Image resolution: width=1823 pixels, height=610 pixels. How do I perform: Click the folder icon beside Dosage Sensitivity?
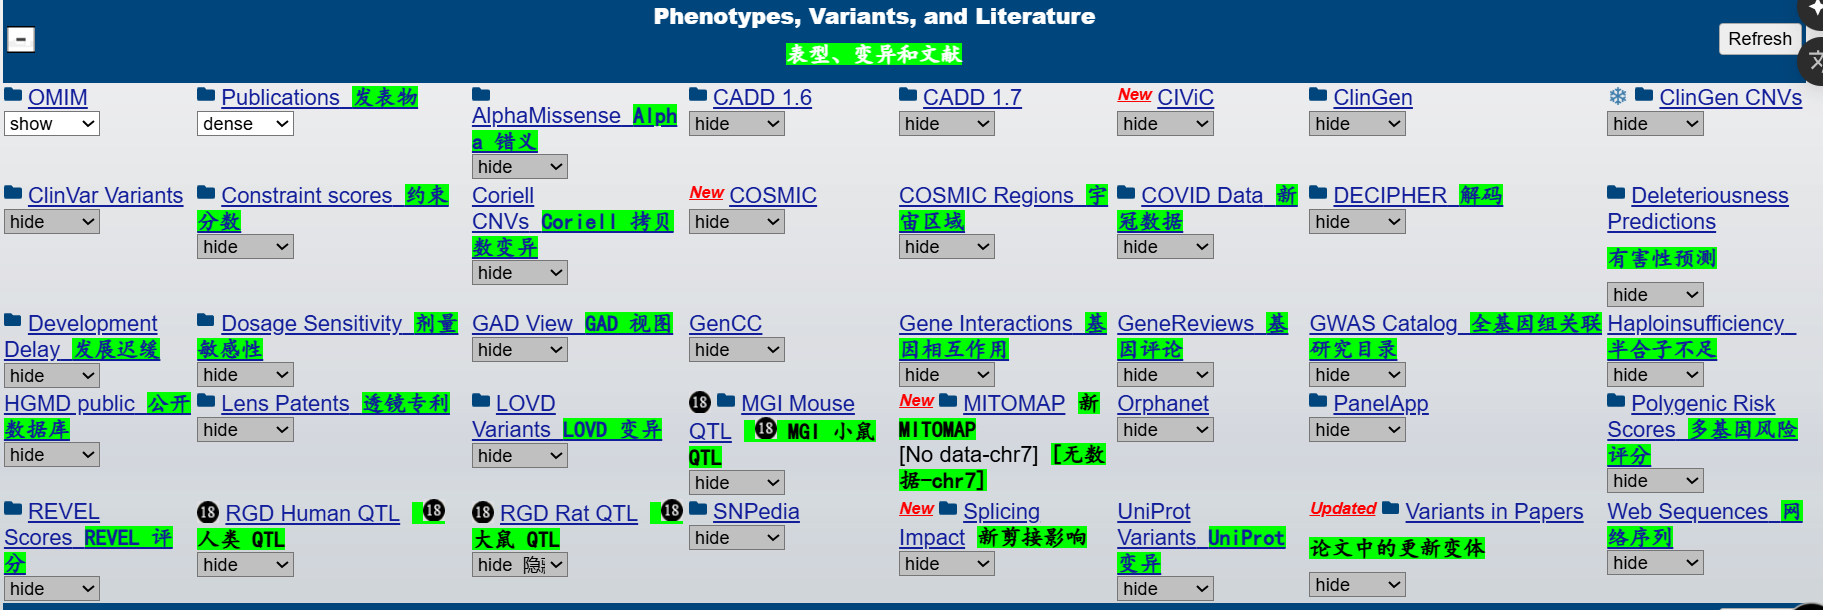coord(206,321)
